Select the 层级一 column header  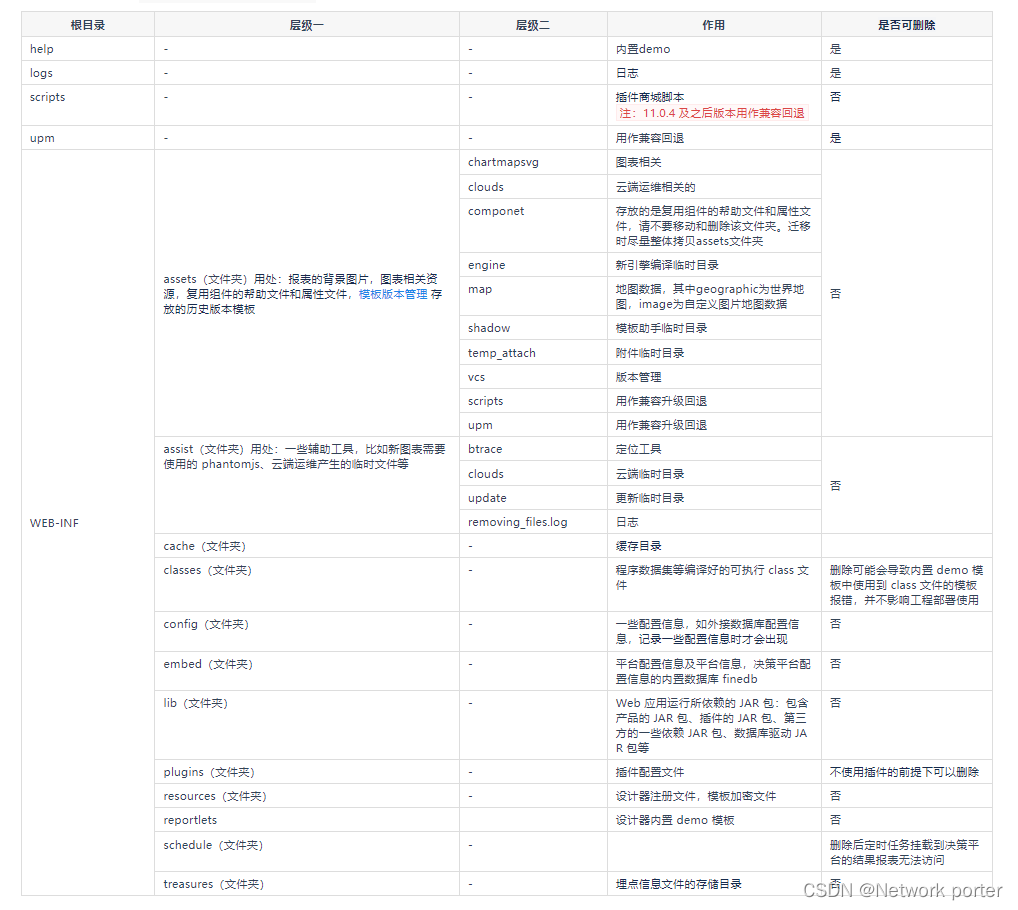click(305, 24)
